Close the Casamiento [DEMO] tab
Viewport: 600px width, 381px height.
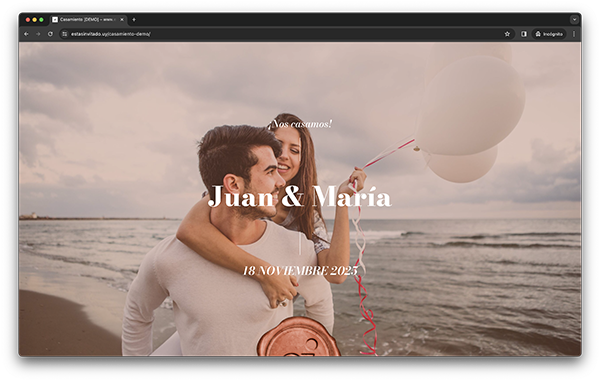click(x=122, y=20)
